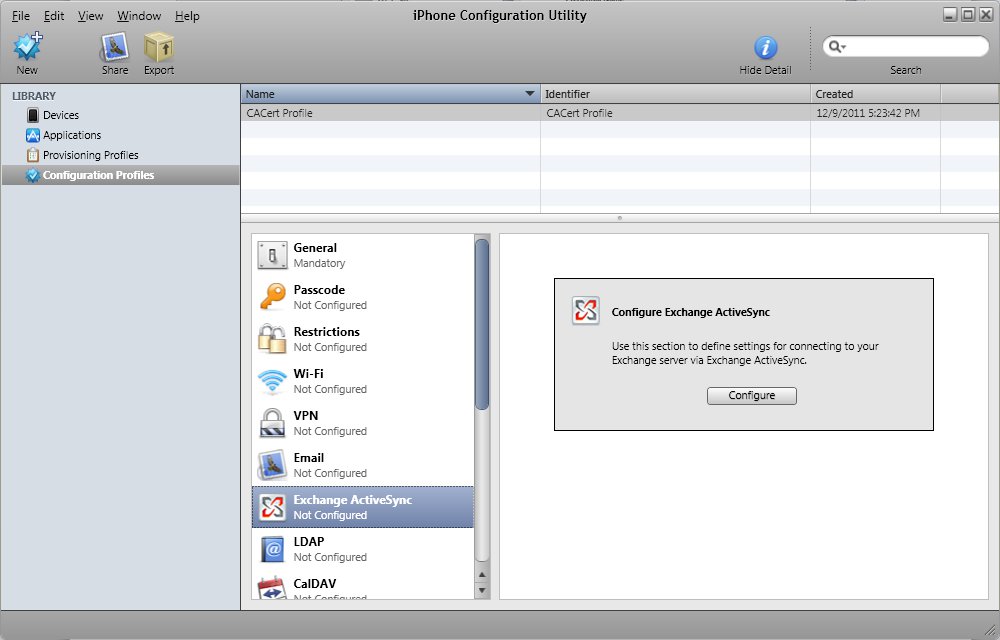Select Provisioning Profiles in the sidebar

coord(90,155)
